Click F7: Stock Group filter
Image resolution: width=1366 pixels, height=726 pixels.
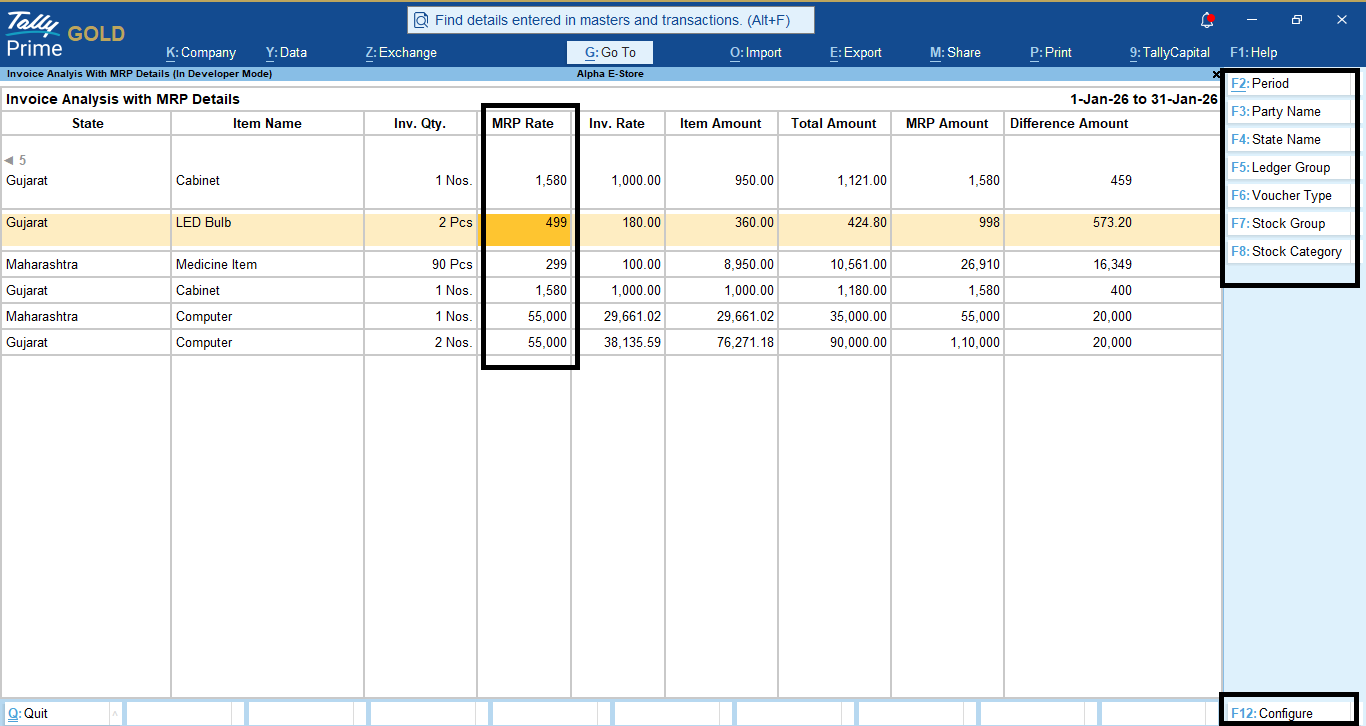click(1290, 224)
